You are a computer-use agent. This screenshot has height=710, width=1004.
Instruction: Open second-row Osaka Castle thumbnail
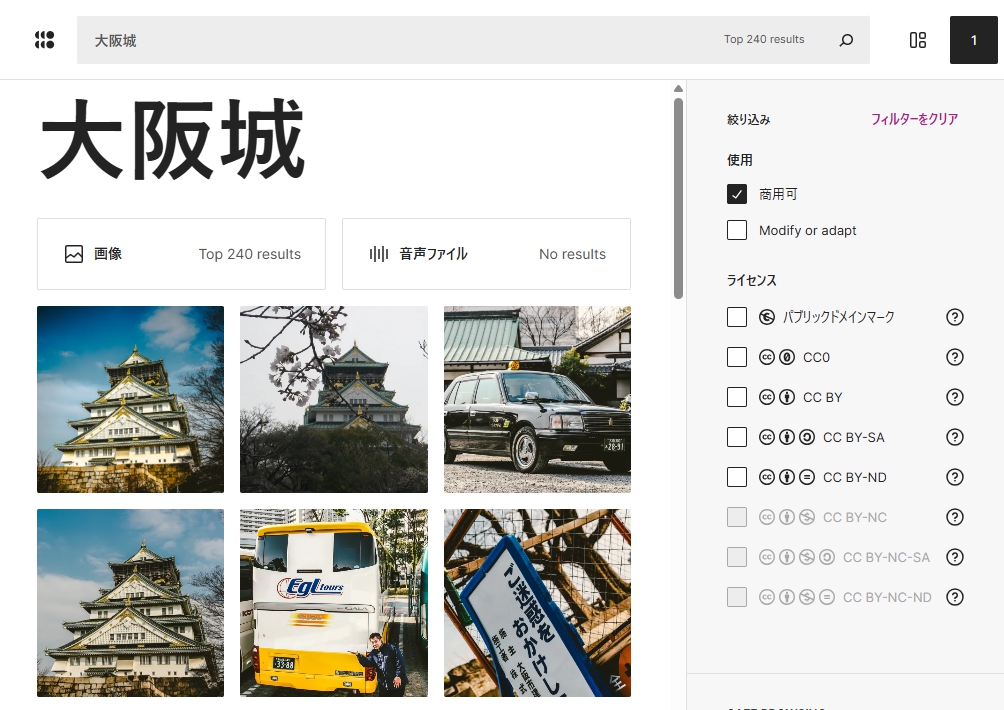tap(131, 602)
